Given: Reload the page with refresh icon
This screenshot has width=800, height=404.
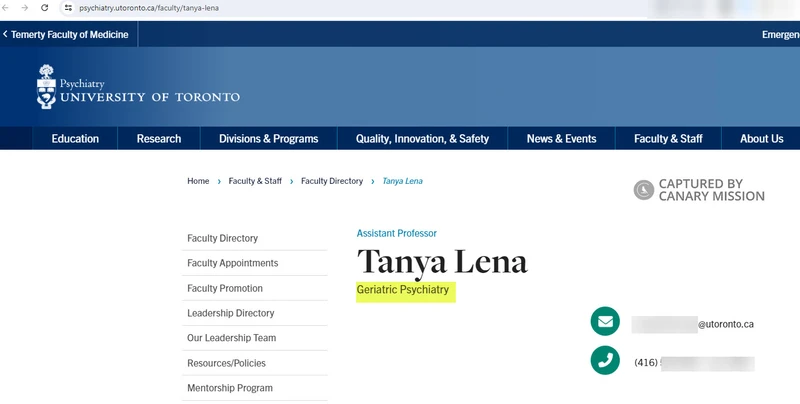Looking at the screenshot, I should (44, 8).
